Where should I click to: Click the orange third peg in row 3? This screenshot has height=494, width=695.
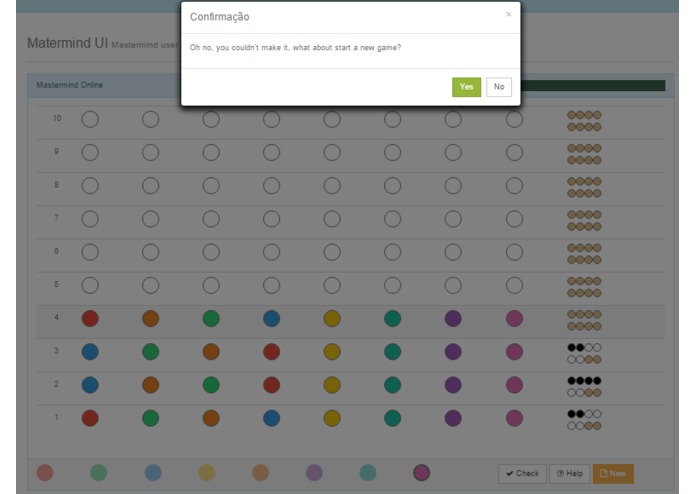211,352
